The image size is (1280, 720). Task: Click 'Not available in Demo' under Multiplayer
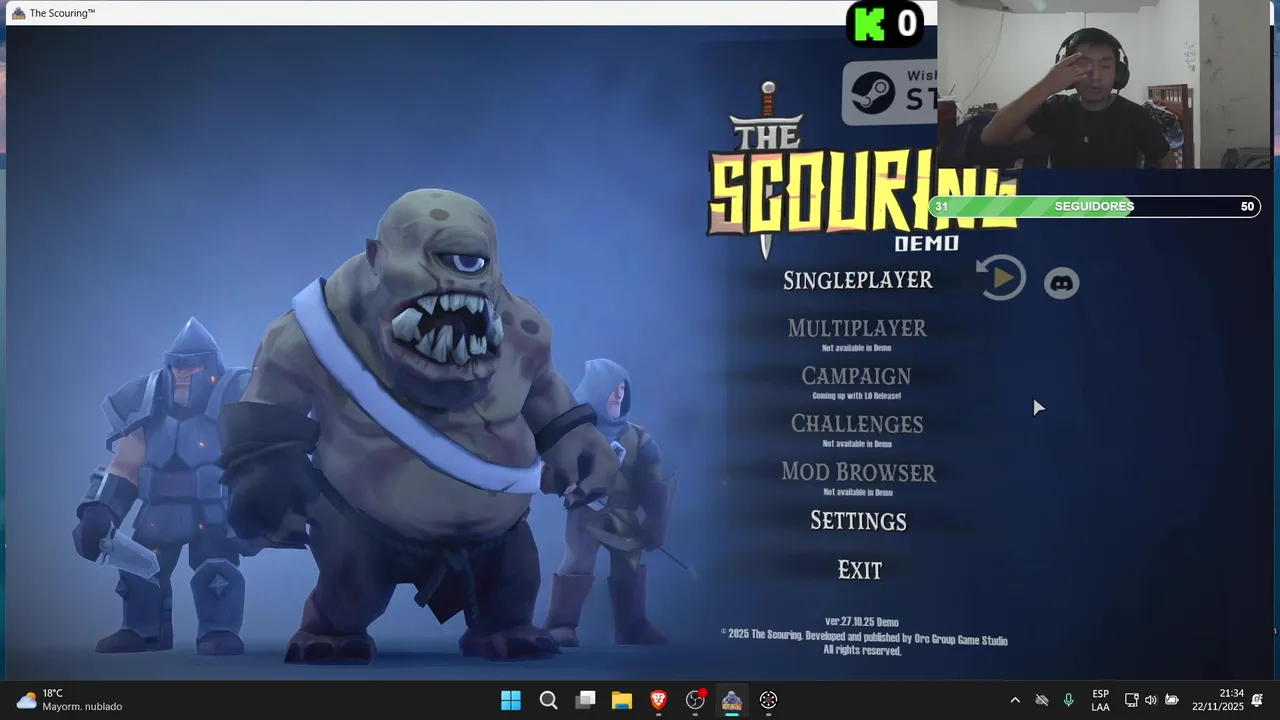pyautogui.click(x=857, y=348)
